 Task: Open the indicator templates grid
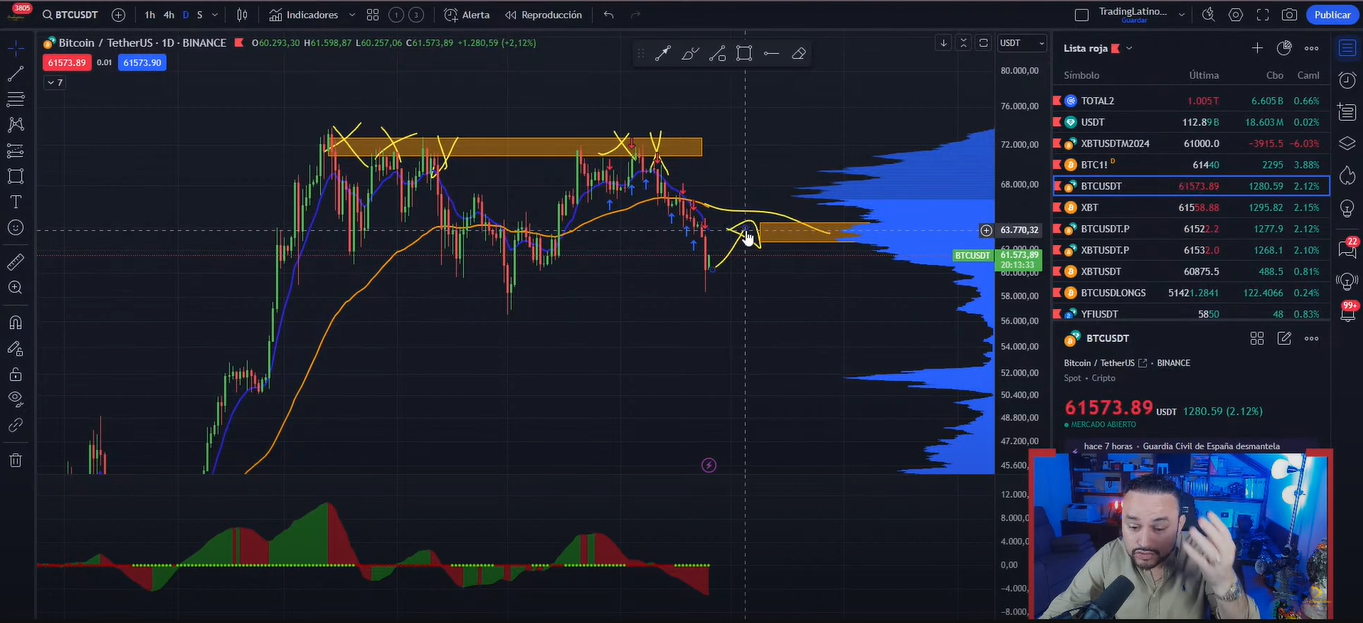pyautogui.click(x=373, y=15)
